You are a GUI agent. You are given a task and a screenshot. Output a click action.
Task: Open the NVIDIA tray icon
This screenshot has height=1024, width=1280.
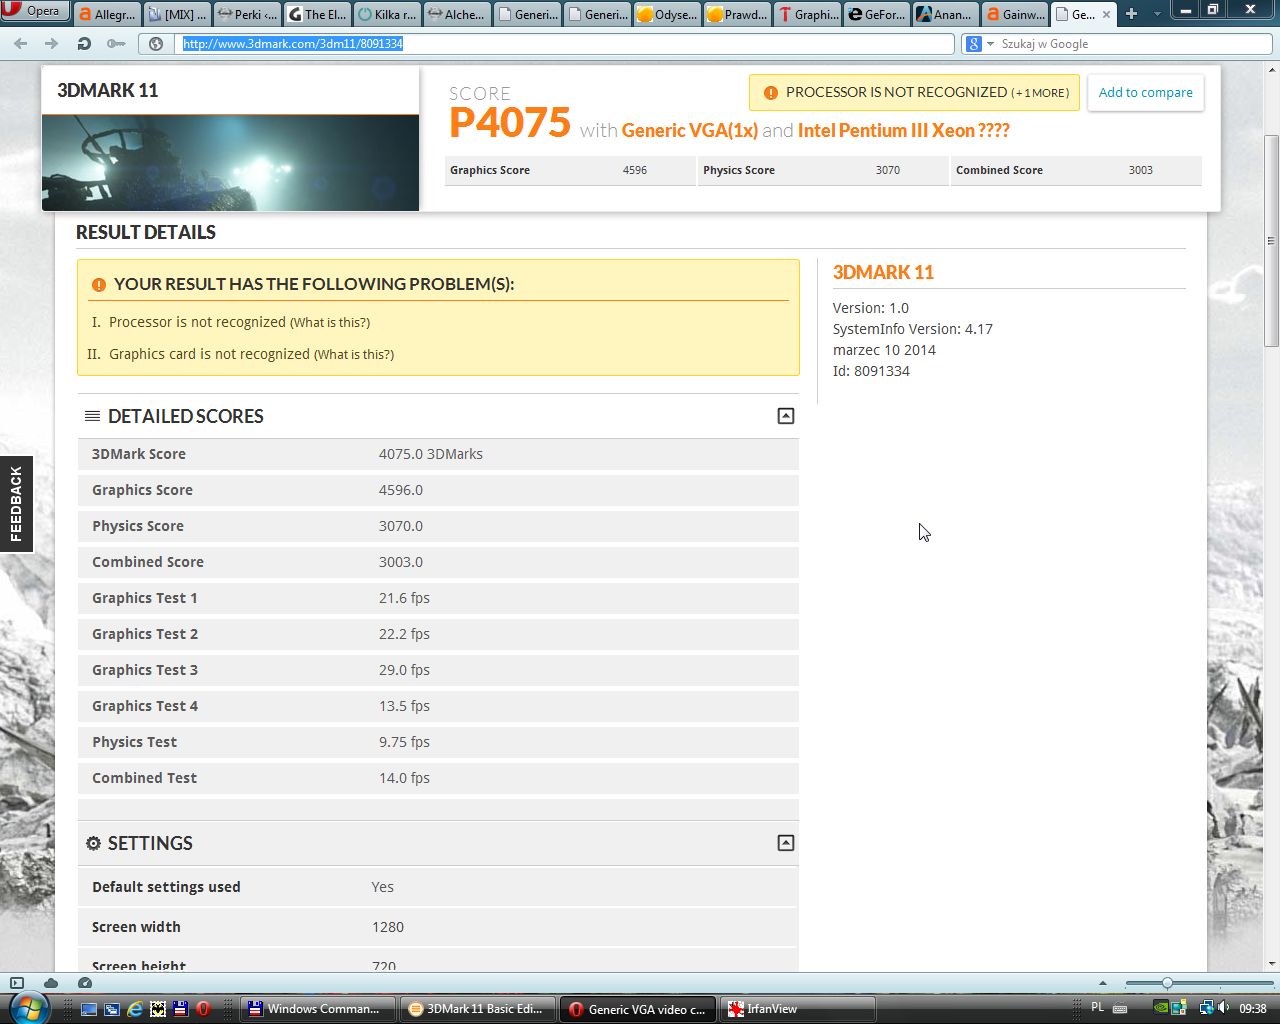click(1162, 1008)
